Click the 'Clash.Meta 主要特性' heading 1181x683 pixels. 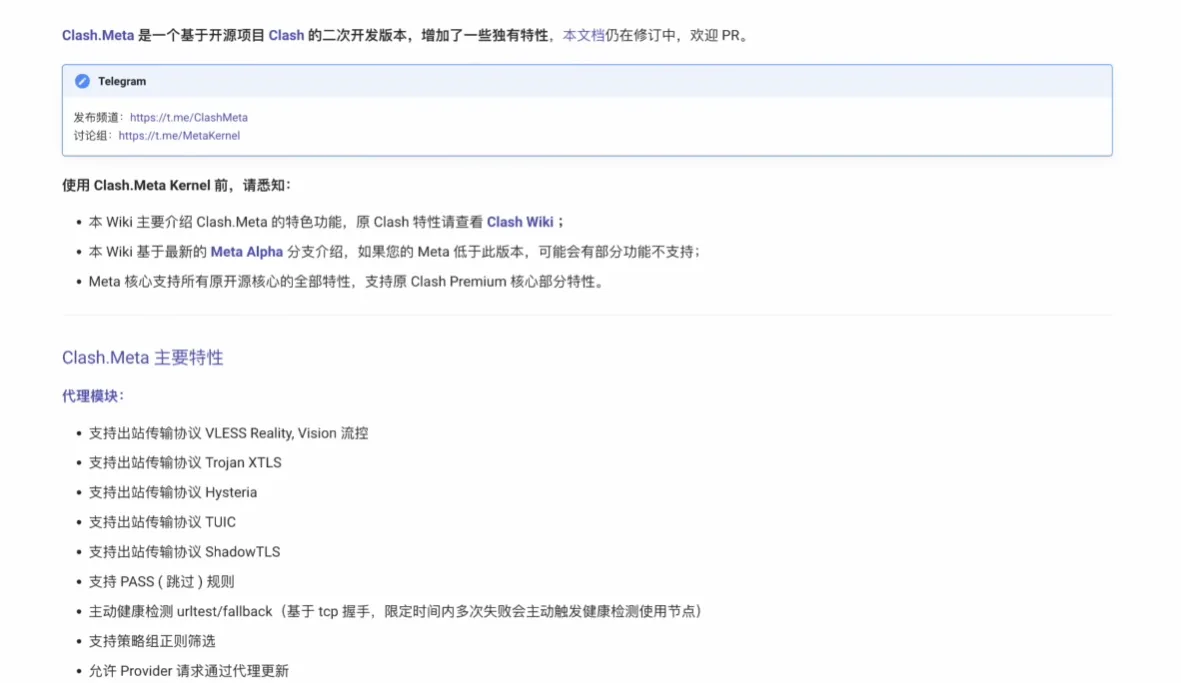click(142, 357)
